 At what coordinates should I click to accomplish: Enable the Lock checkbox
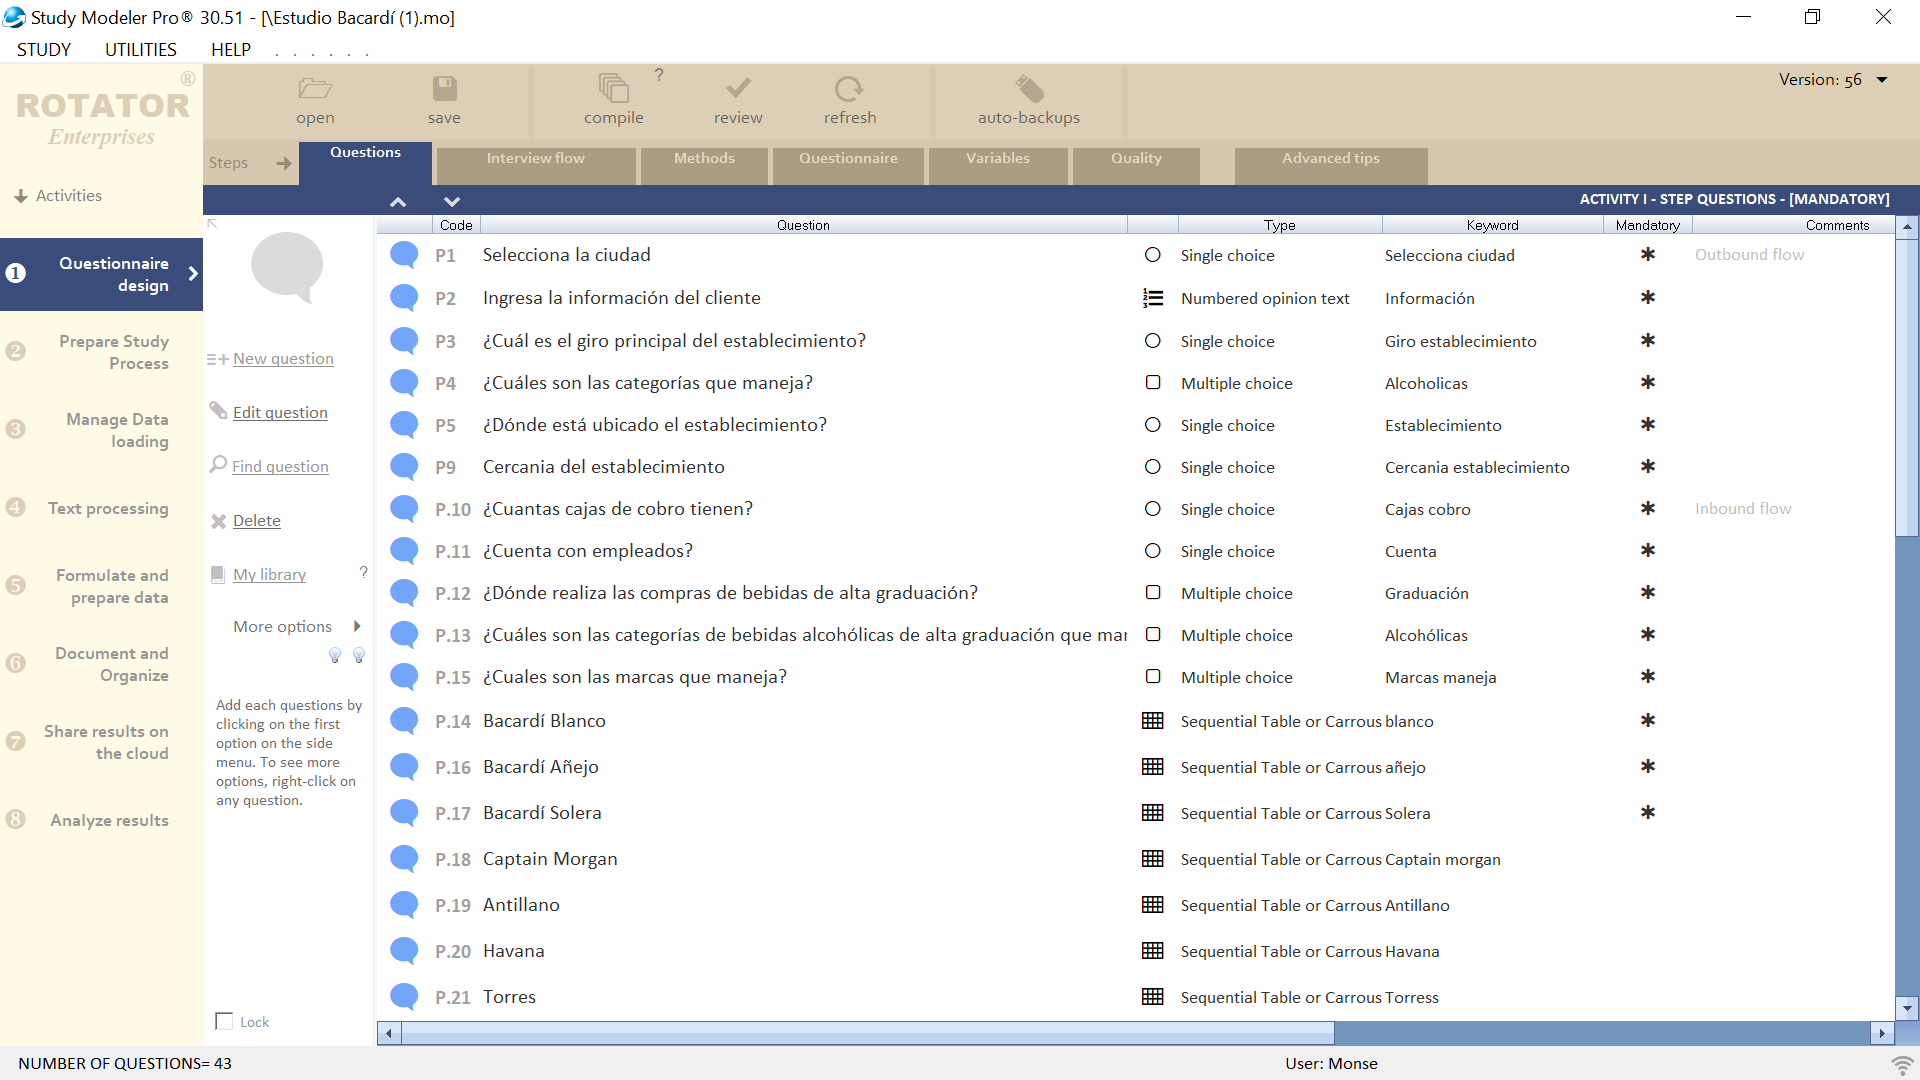[224, 1021]
